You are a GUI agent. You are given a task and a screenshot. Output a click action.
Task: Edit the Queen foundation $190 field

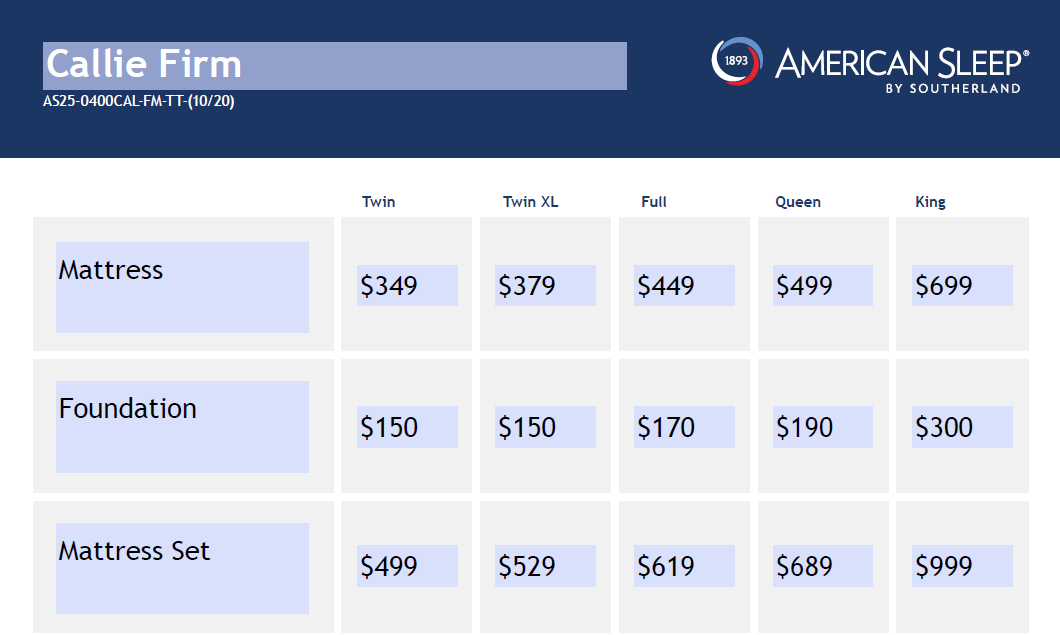[822, 427]
